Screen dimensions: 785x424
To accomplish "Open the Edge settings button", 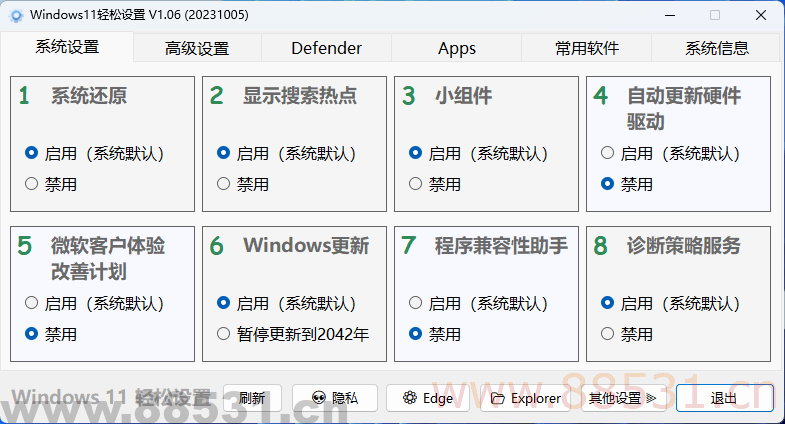I will (428, 398).
